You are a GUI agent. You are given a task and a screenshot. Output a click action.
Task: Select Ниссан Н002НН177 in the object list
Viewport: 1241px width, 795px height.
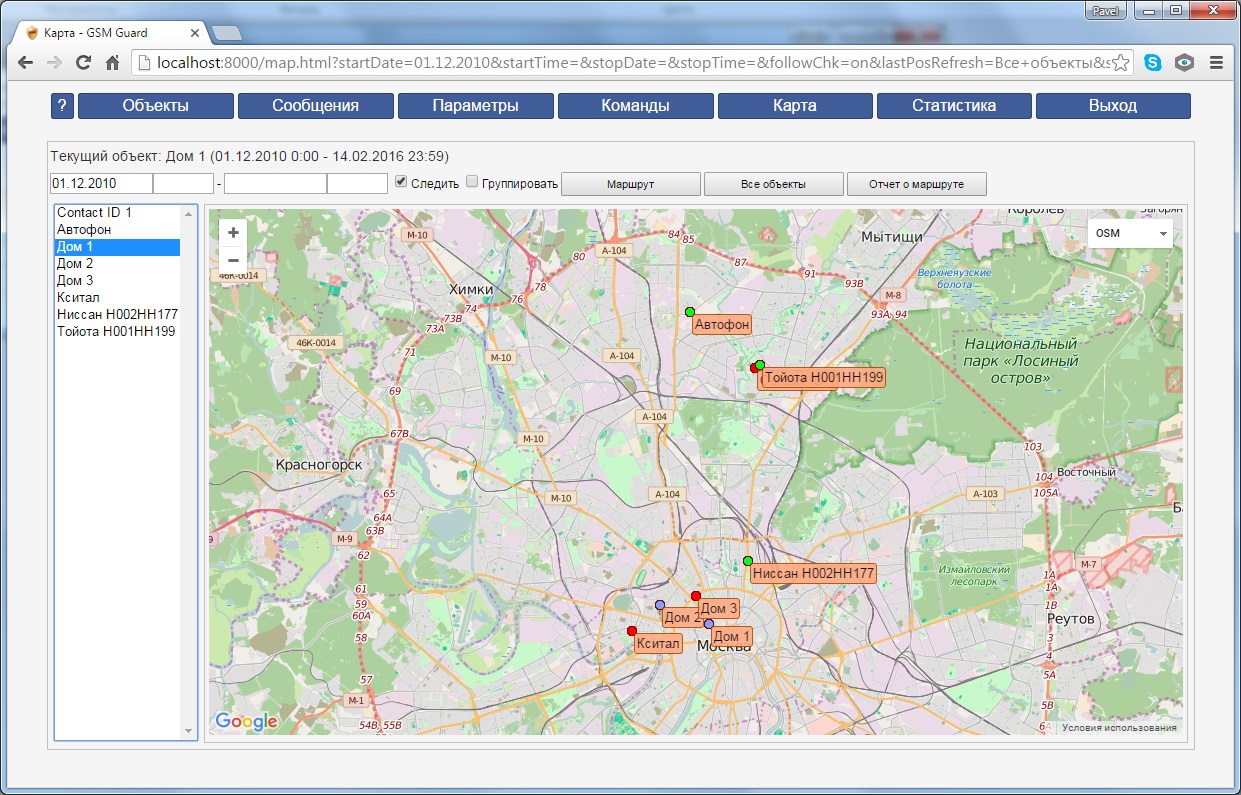118,315
